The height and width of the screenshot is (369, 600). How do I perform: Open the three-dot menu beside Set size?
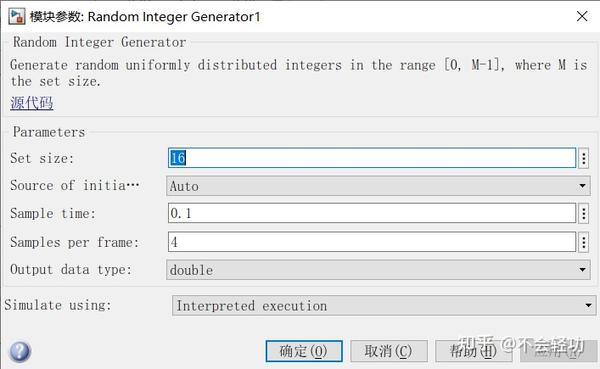coord(584,158)
